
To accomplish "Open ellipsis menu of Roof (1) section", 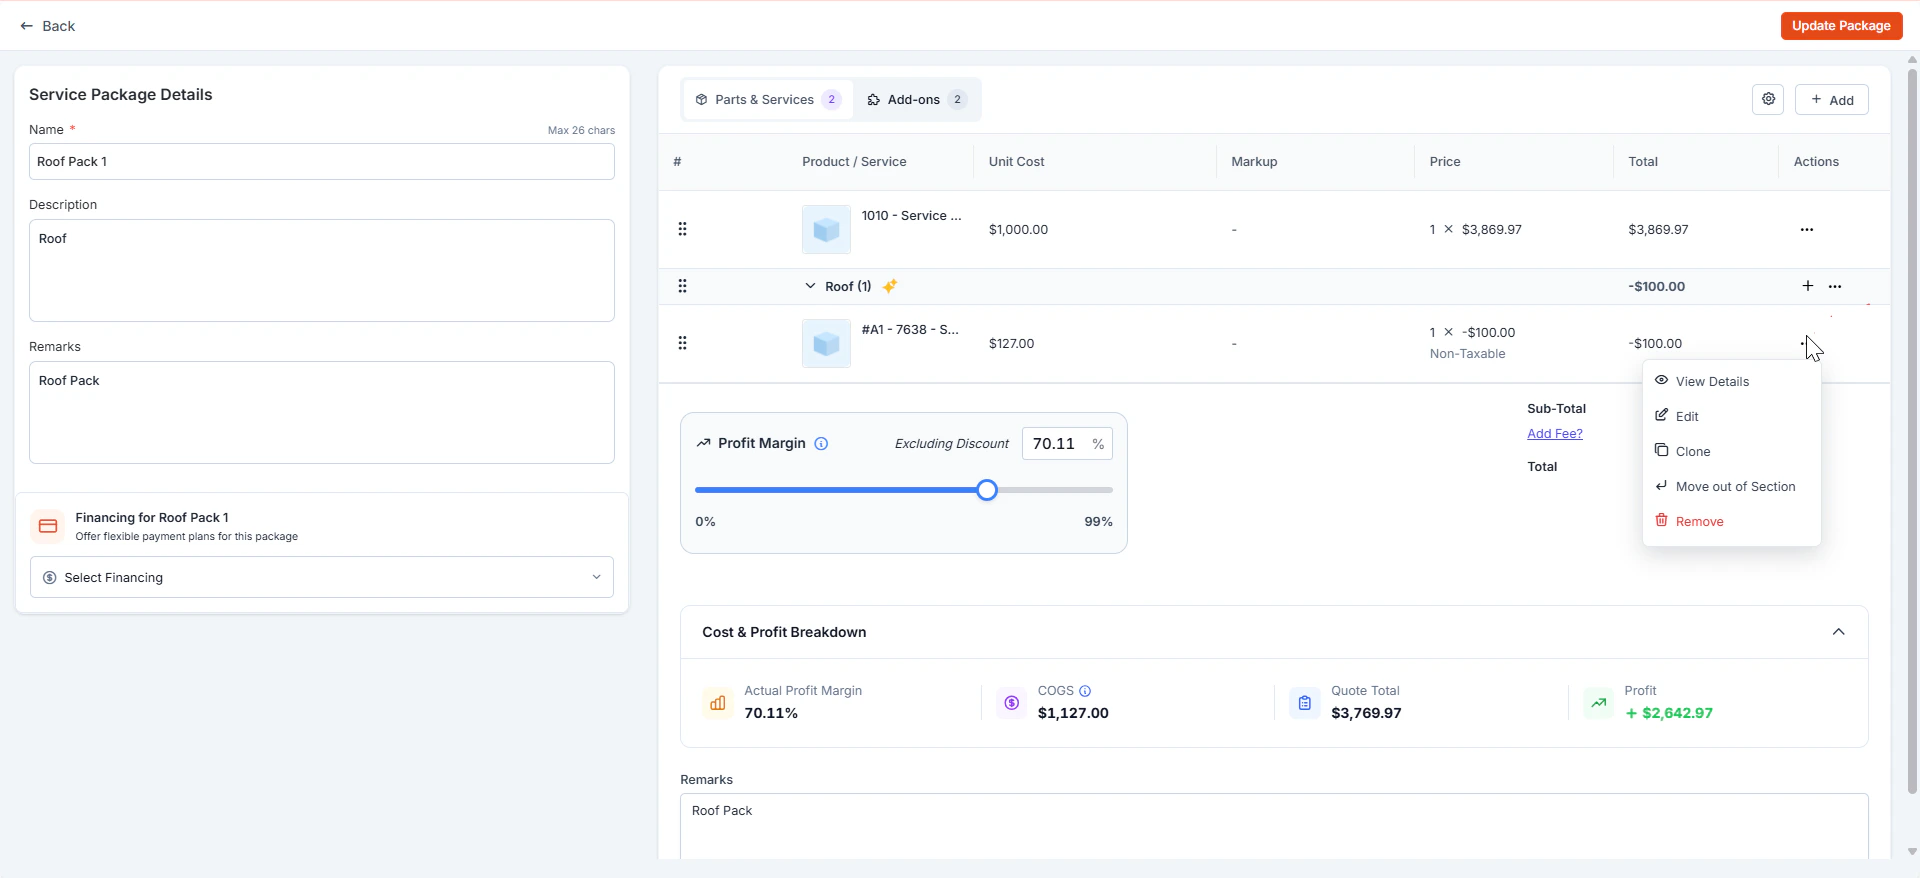I will click(1835, 286).
